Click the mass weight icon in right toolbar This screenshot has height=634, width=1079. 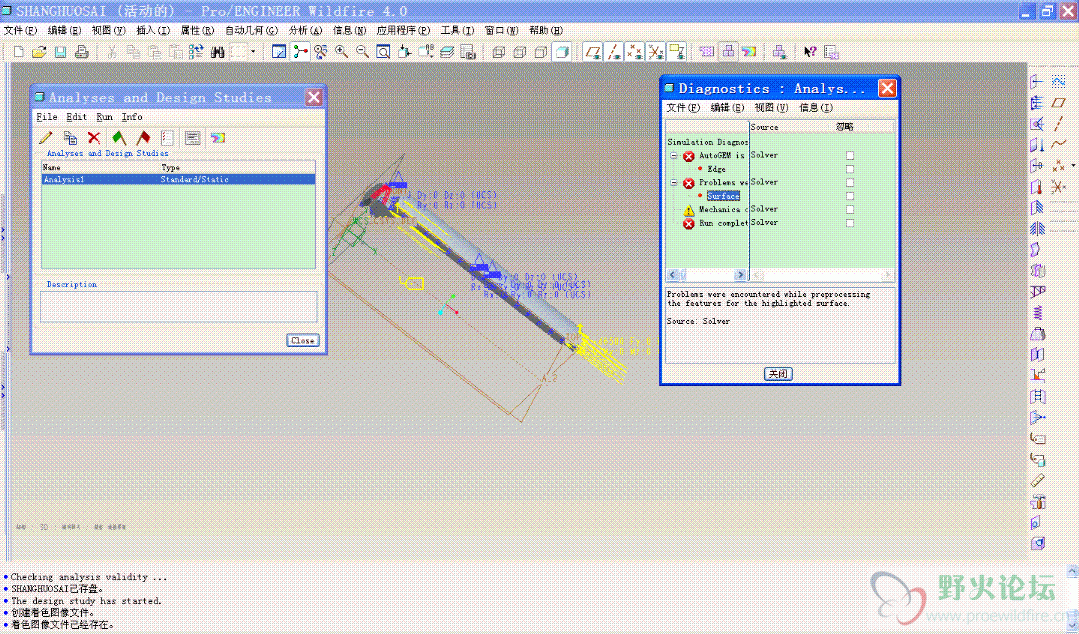[x=1038, y=333]
